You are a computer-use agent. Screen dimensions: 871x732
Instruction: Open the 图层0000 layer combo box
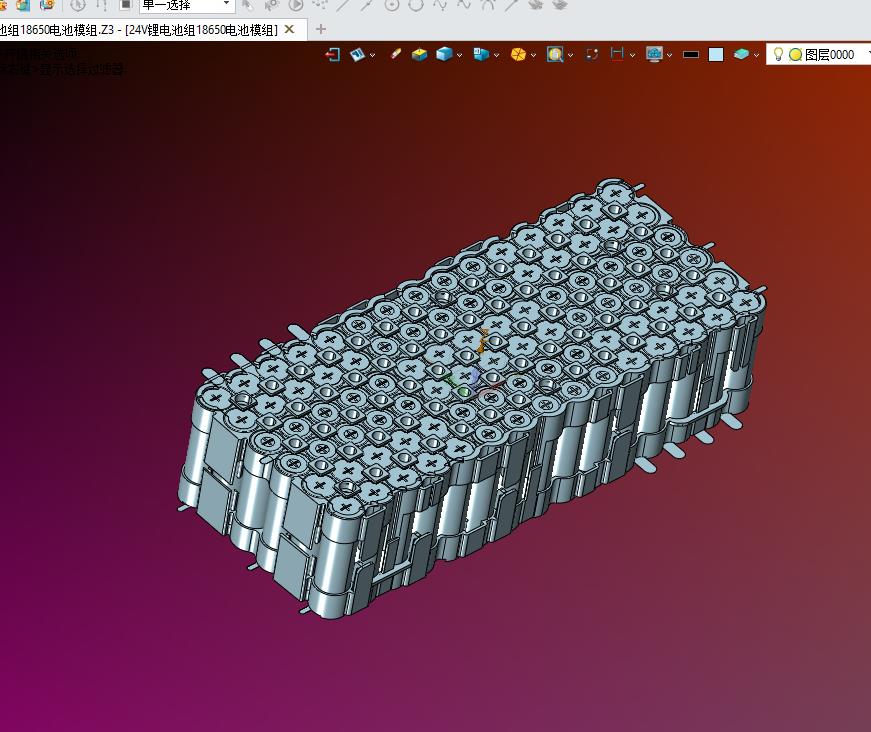[x=819, y=54]
